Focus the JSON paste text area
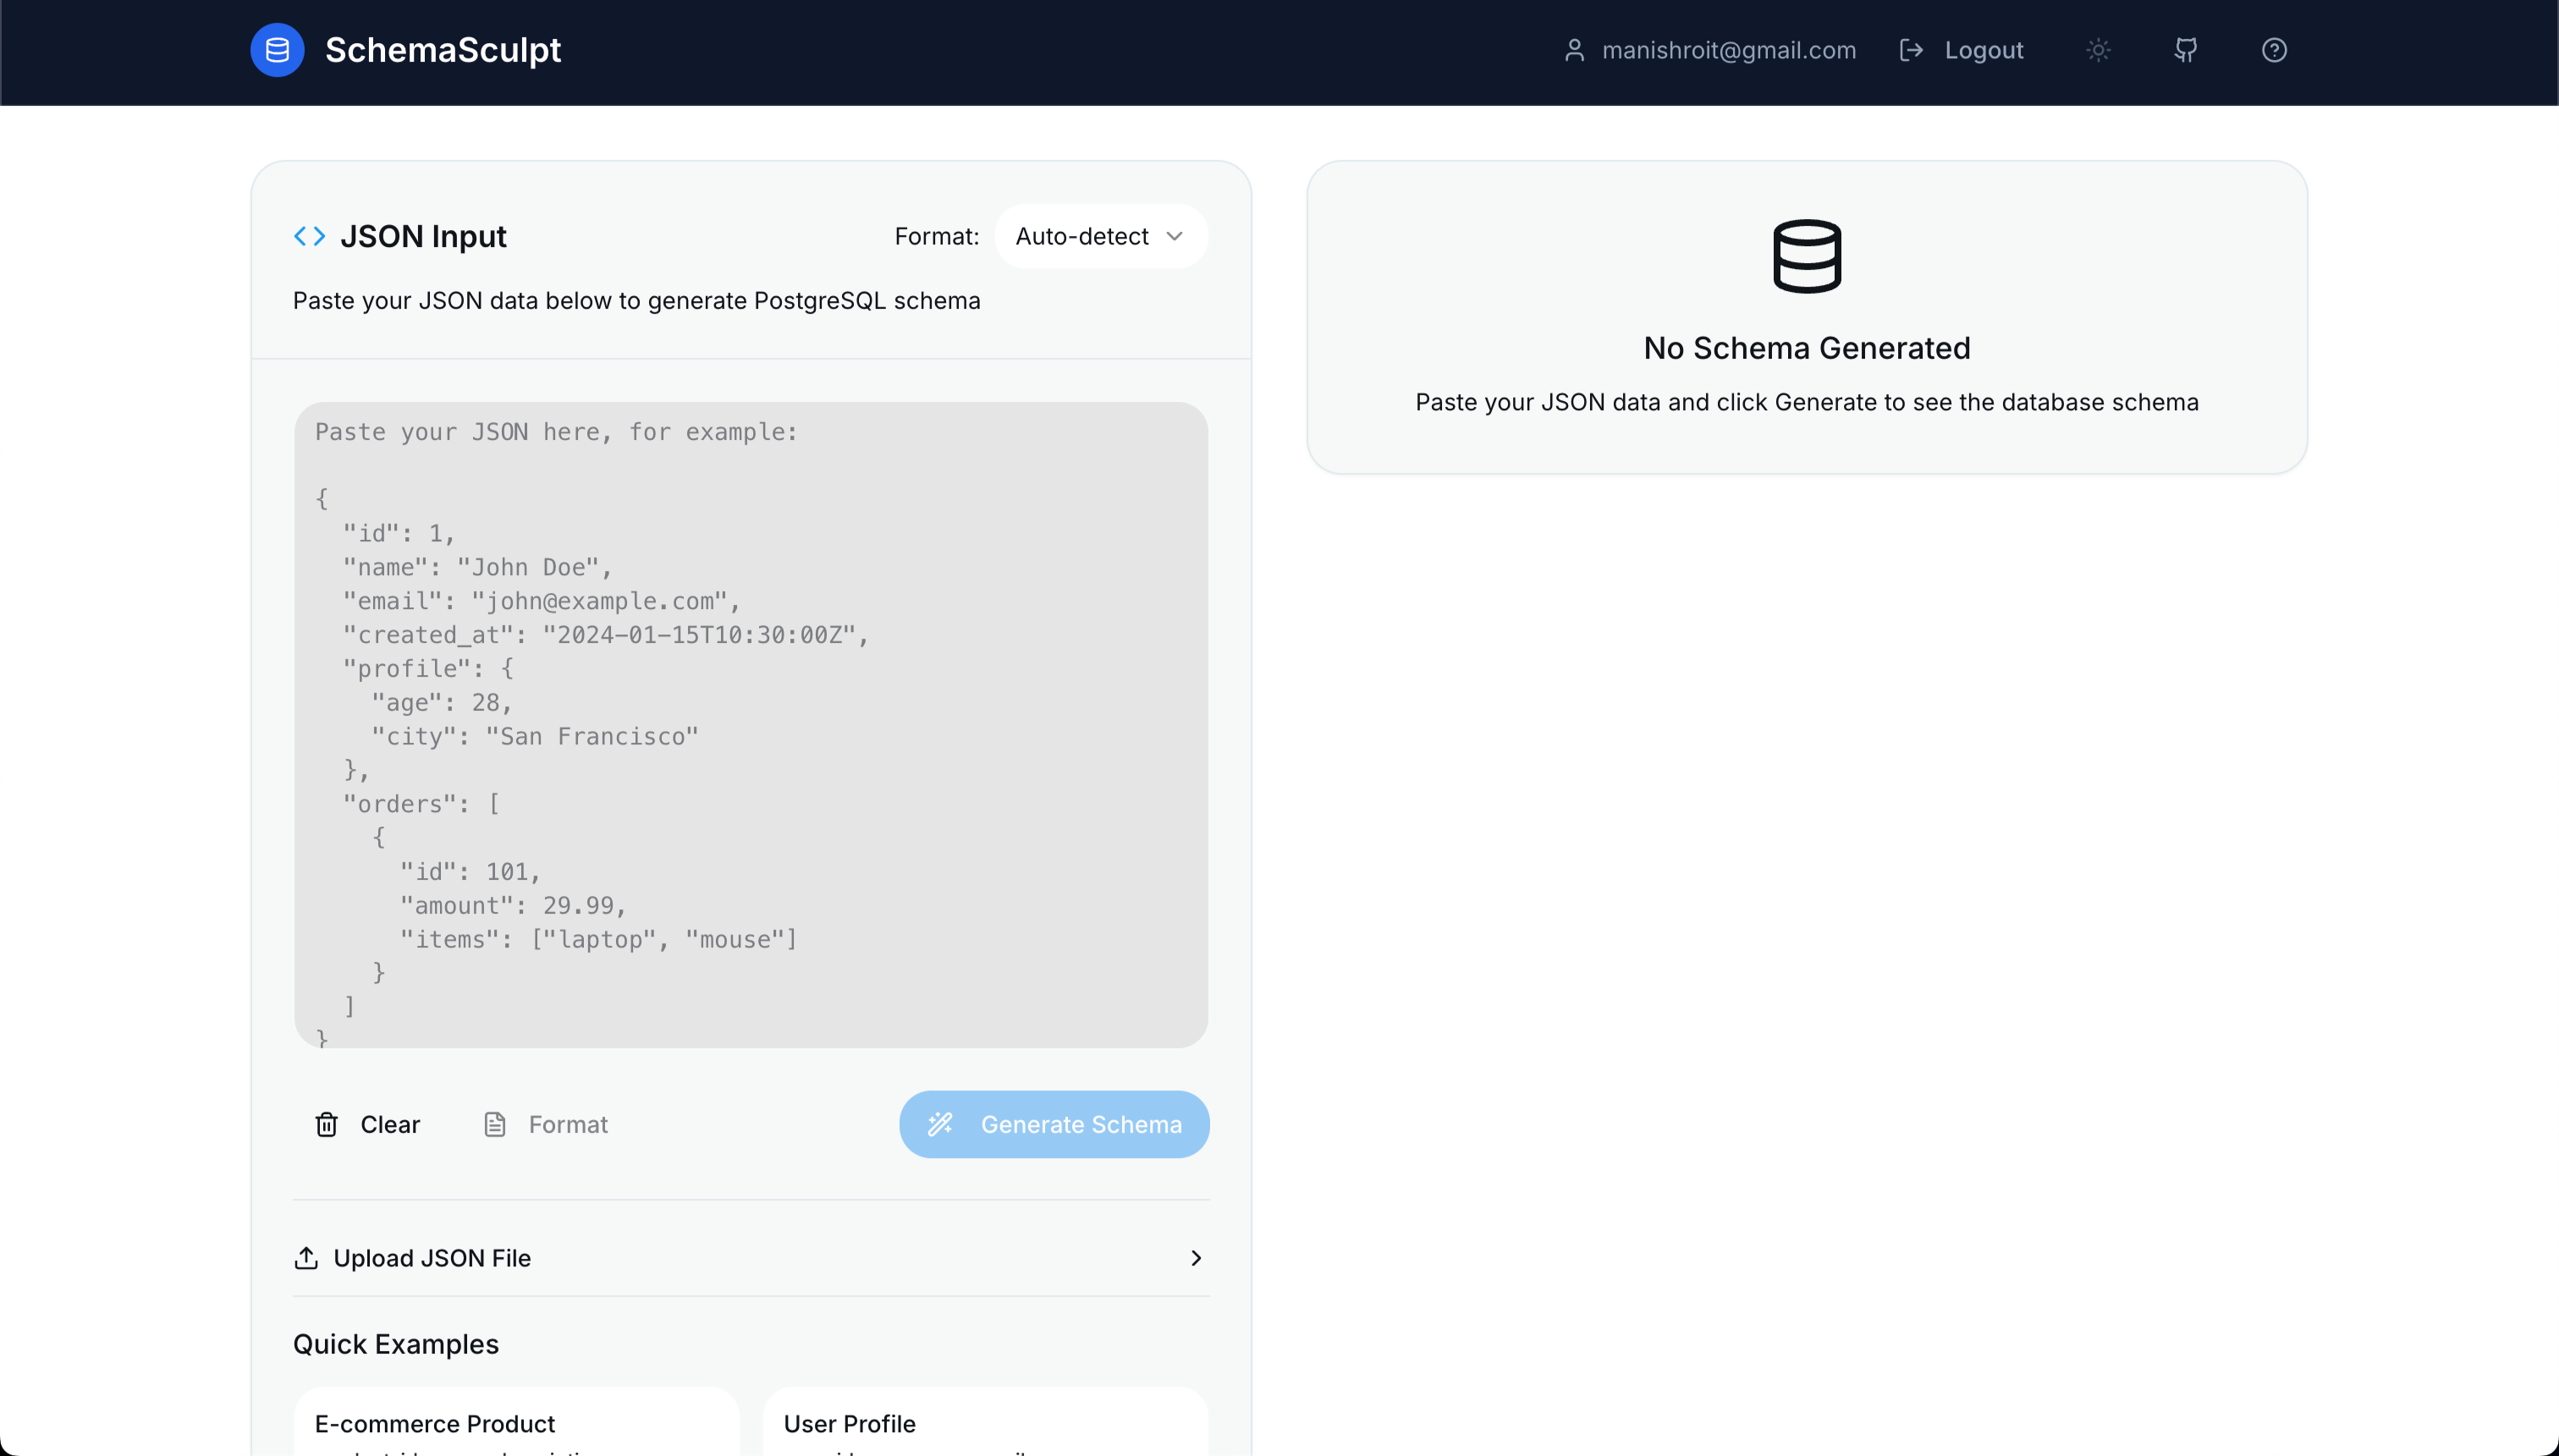The image size is (2559, 1456). [x=751, y=725]
